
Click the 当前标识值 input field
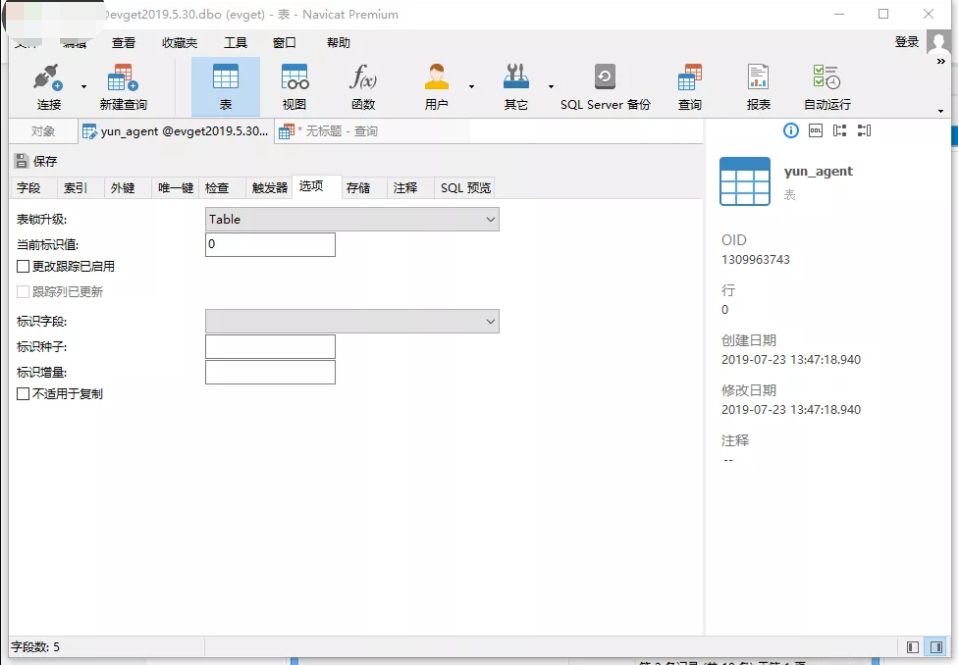coord(270,244)
